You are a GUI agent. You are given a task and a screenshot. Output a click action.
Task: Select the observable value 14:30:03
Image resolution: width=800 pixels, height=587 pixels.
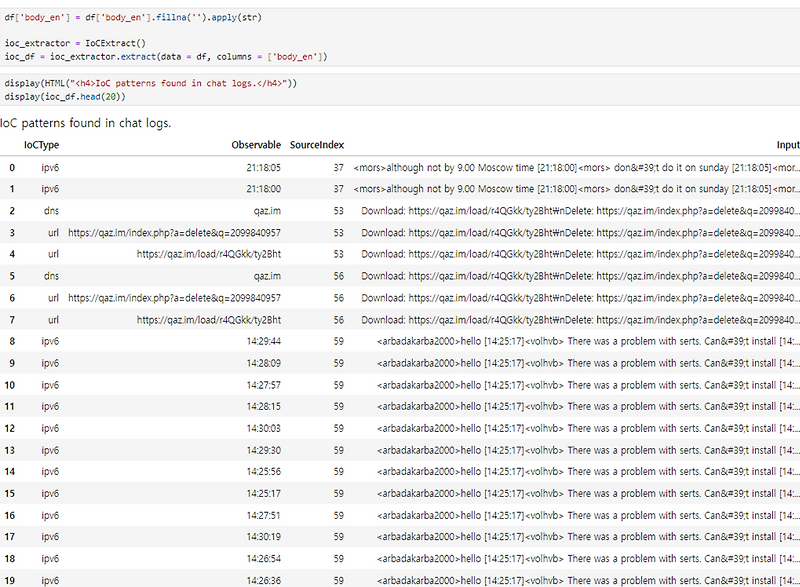coord(263,428)
